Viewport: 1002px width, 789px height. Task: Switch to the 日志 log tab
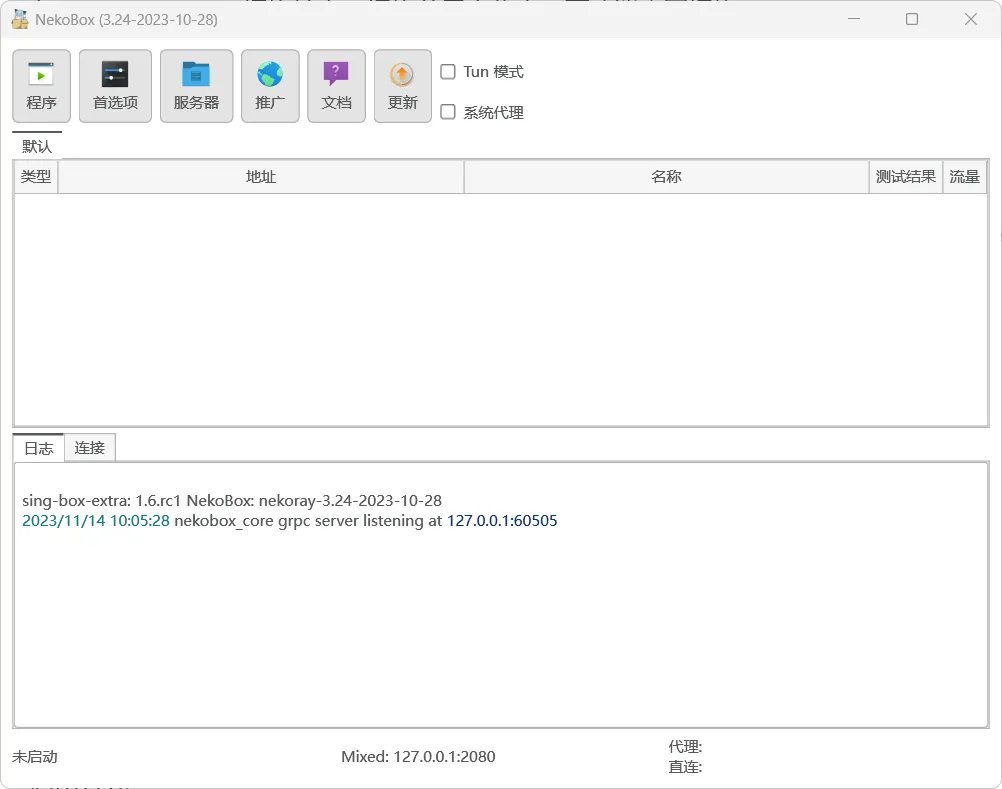coord(38,448)
